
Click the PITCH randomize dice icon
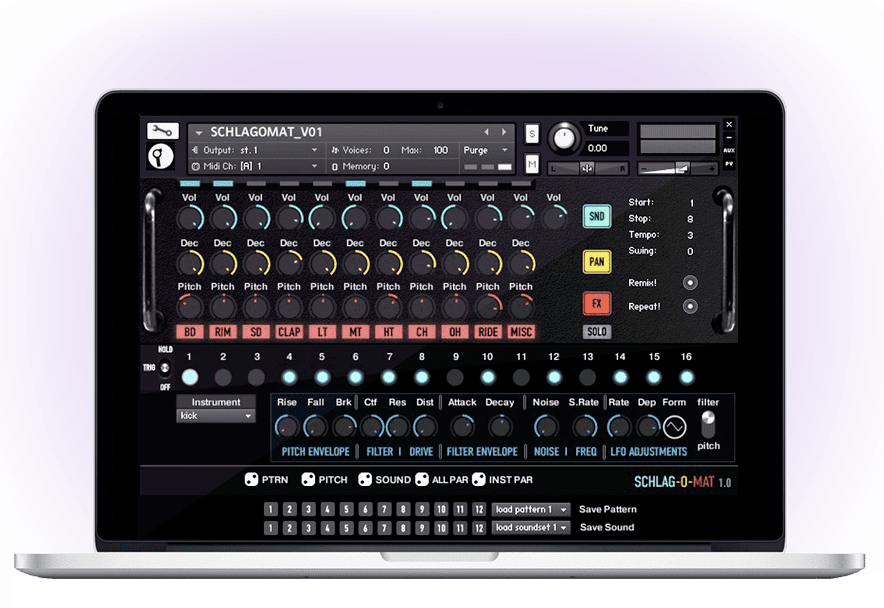(x=306, y=479)
